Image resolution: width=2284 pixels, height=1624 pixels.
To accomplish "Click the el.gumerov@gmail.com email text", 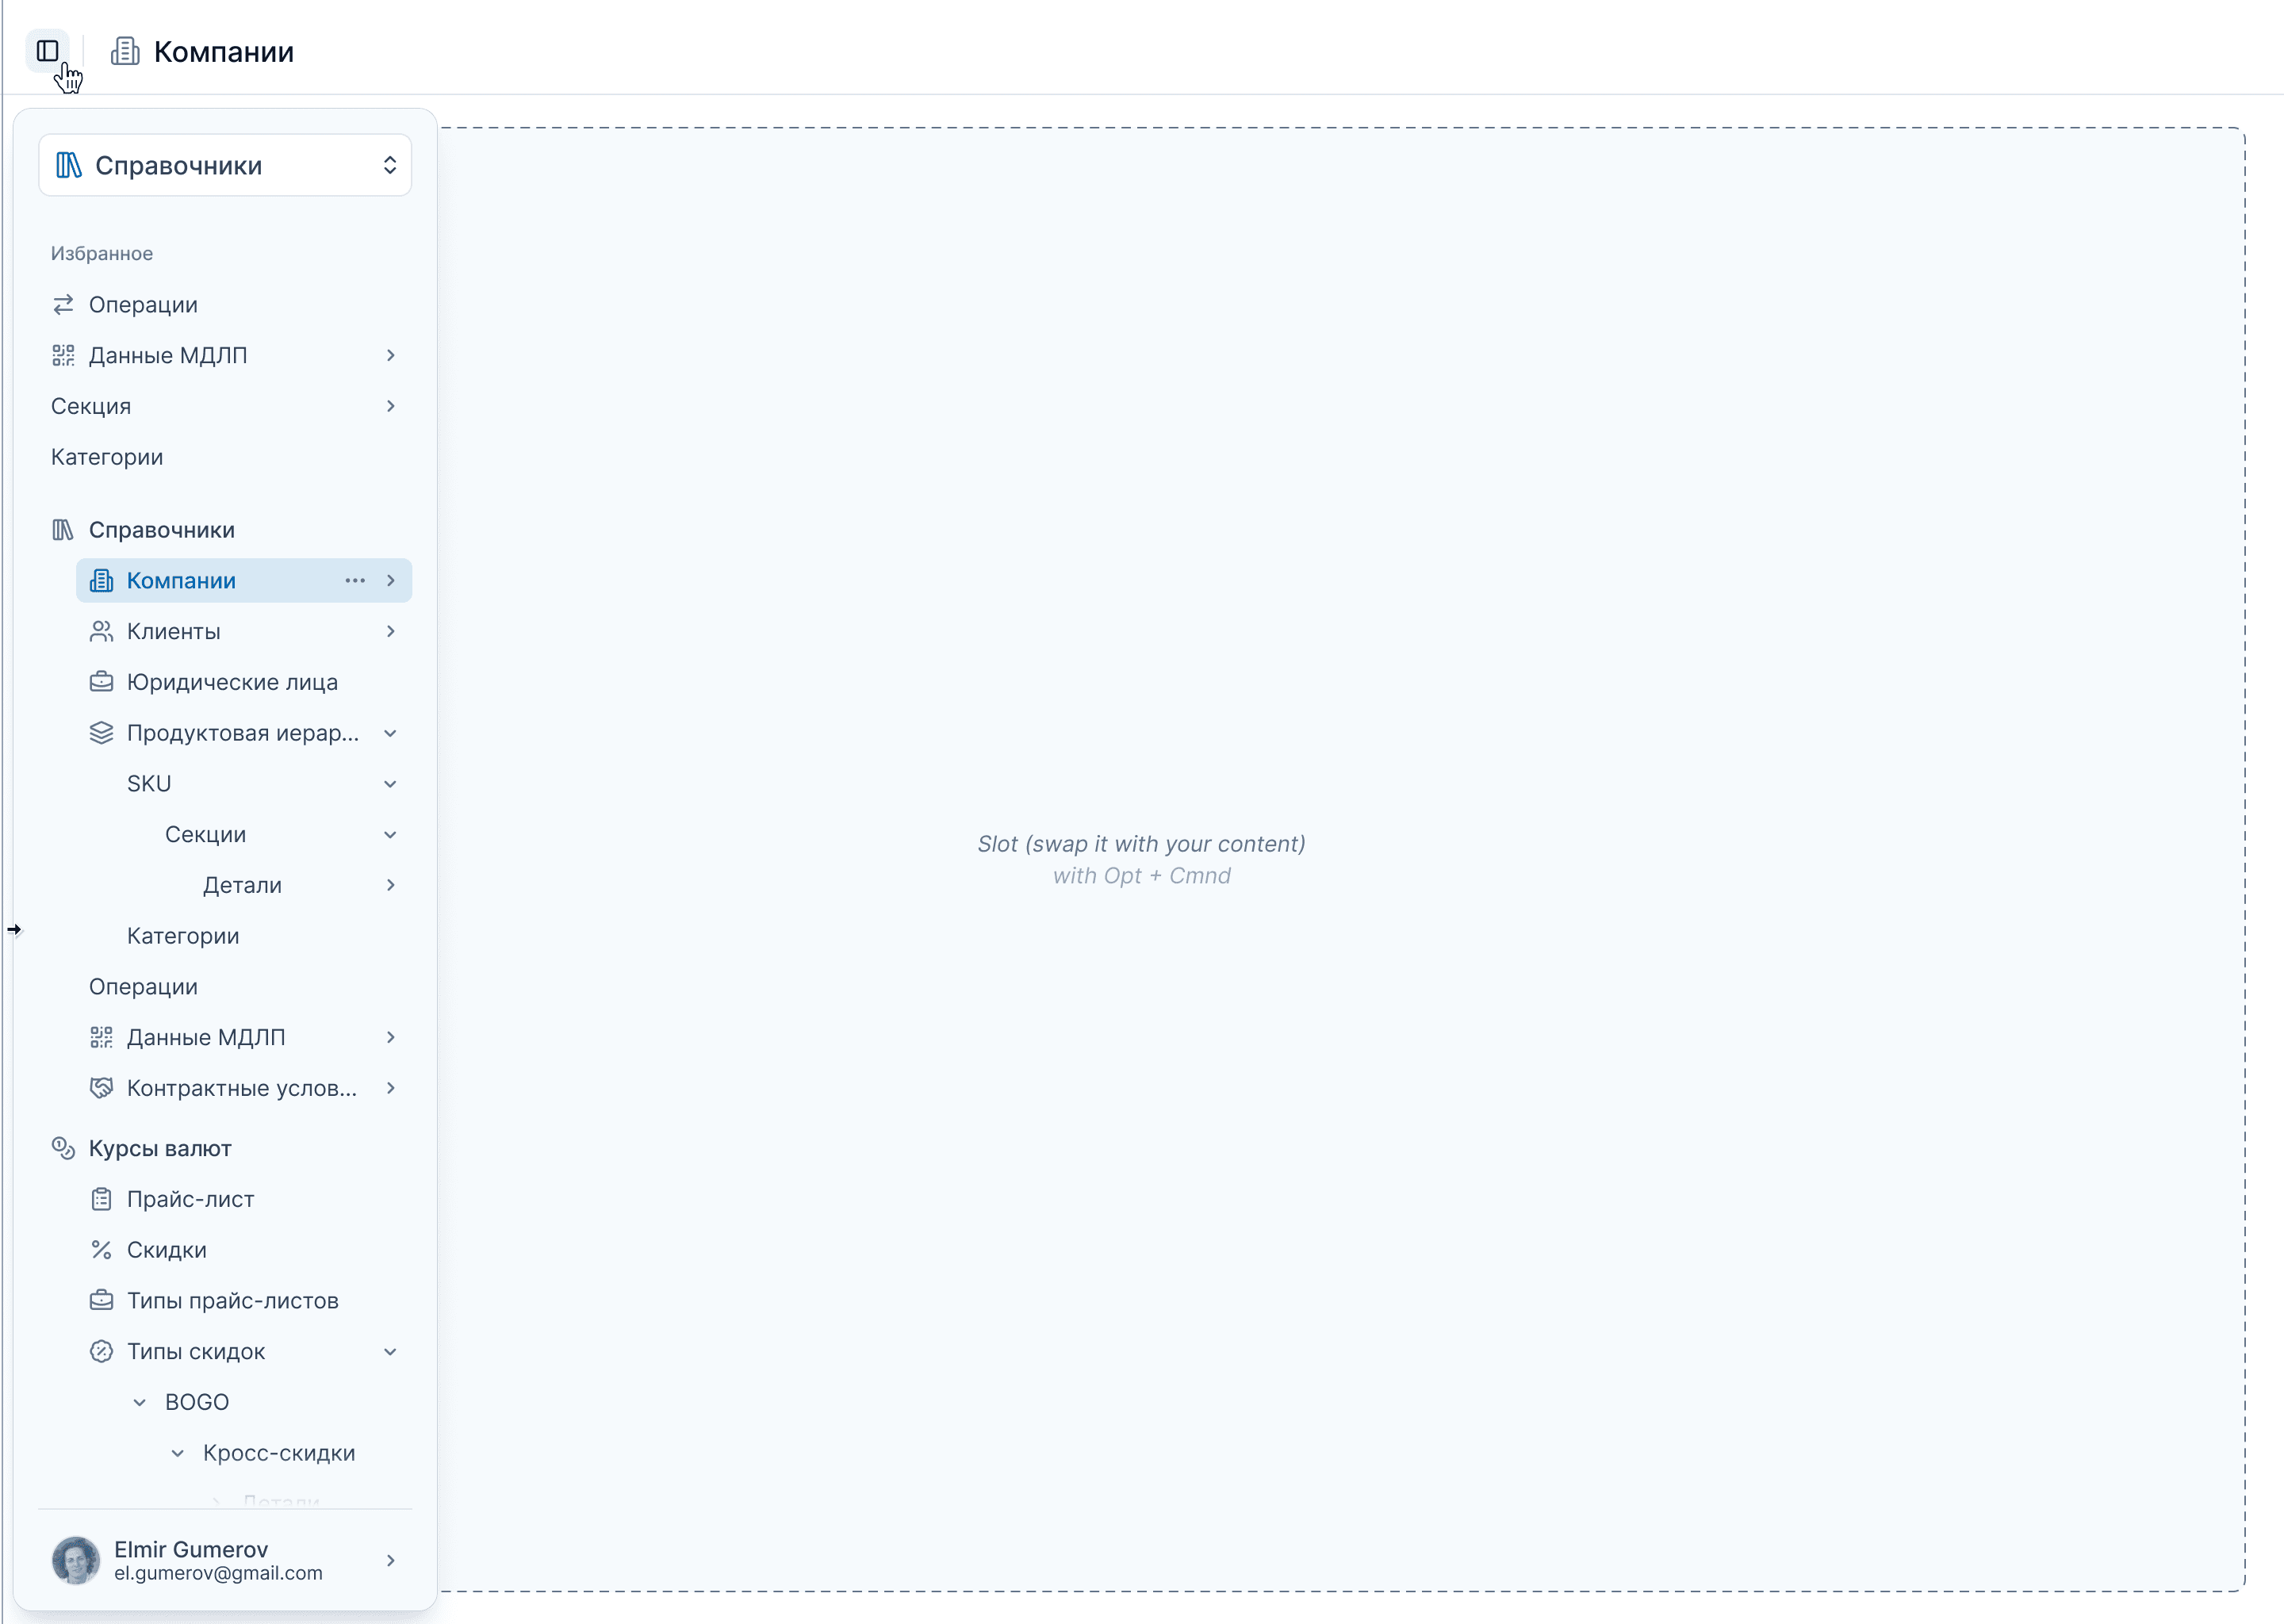I will (218, 1573).
